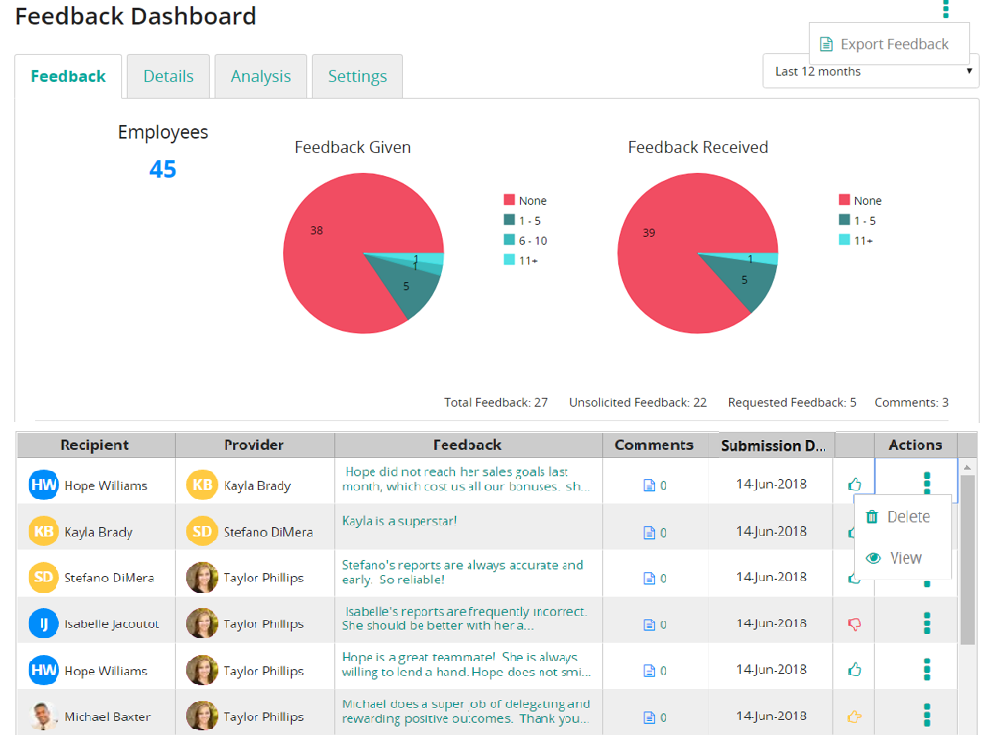Switch to the Details tab
982x738 pixels.
[x=168, y=76]
